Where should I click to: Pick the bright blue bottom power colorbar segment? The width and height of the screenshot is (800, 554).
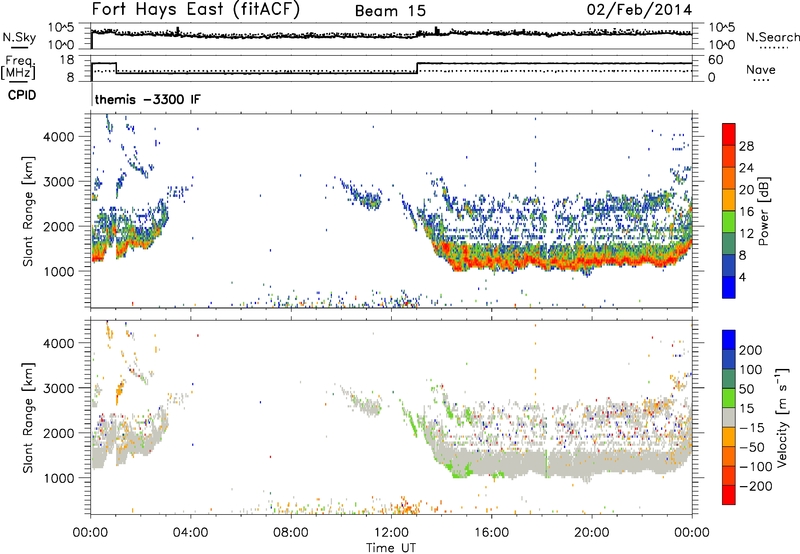(x=729, y=287)
